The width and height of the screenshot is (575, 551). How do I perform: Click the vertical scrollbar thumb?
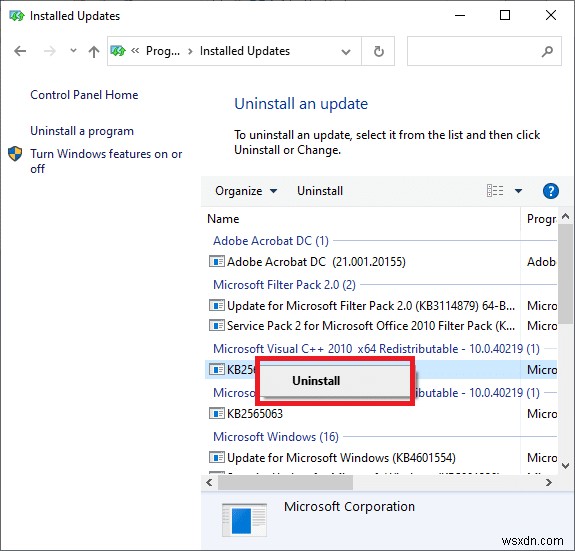pyautogui.click(x=565, y=273)
